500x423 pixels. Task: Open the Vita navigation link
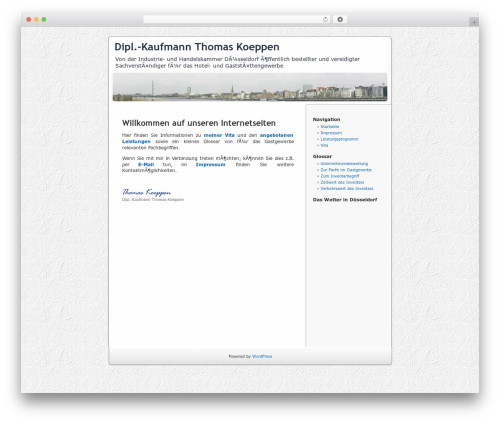[324, 145]
